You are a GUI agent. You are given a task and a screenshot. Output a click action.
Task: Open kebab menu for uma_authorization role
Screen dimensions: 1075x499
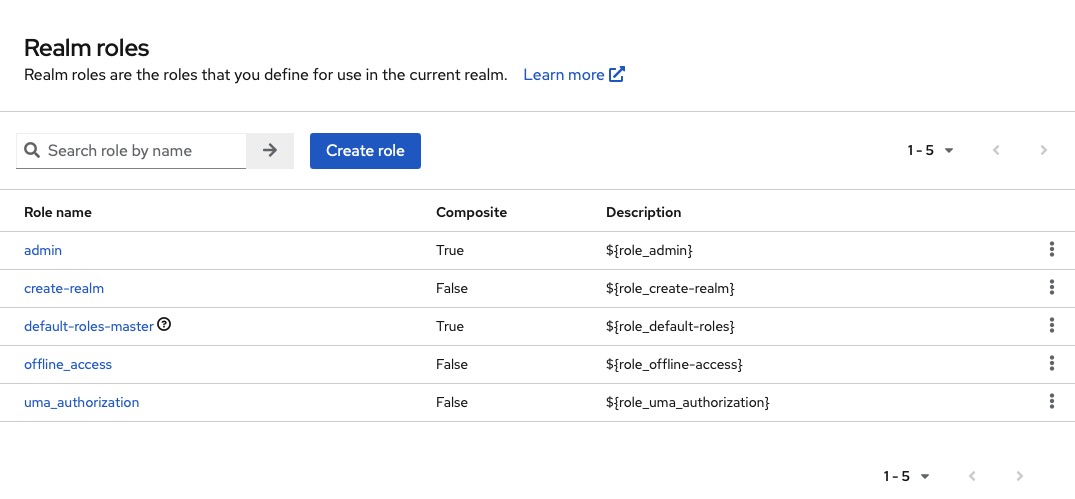(1052, 402)
